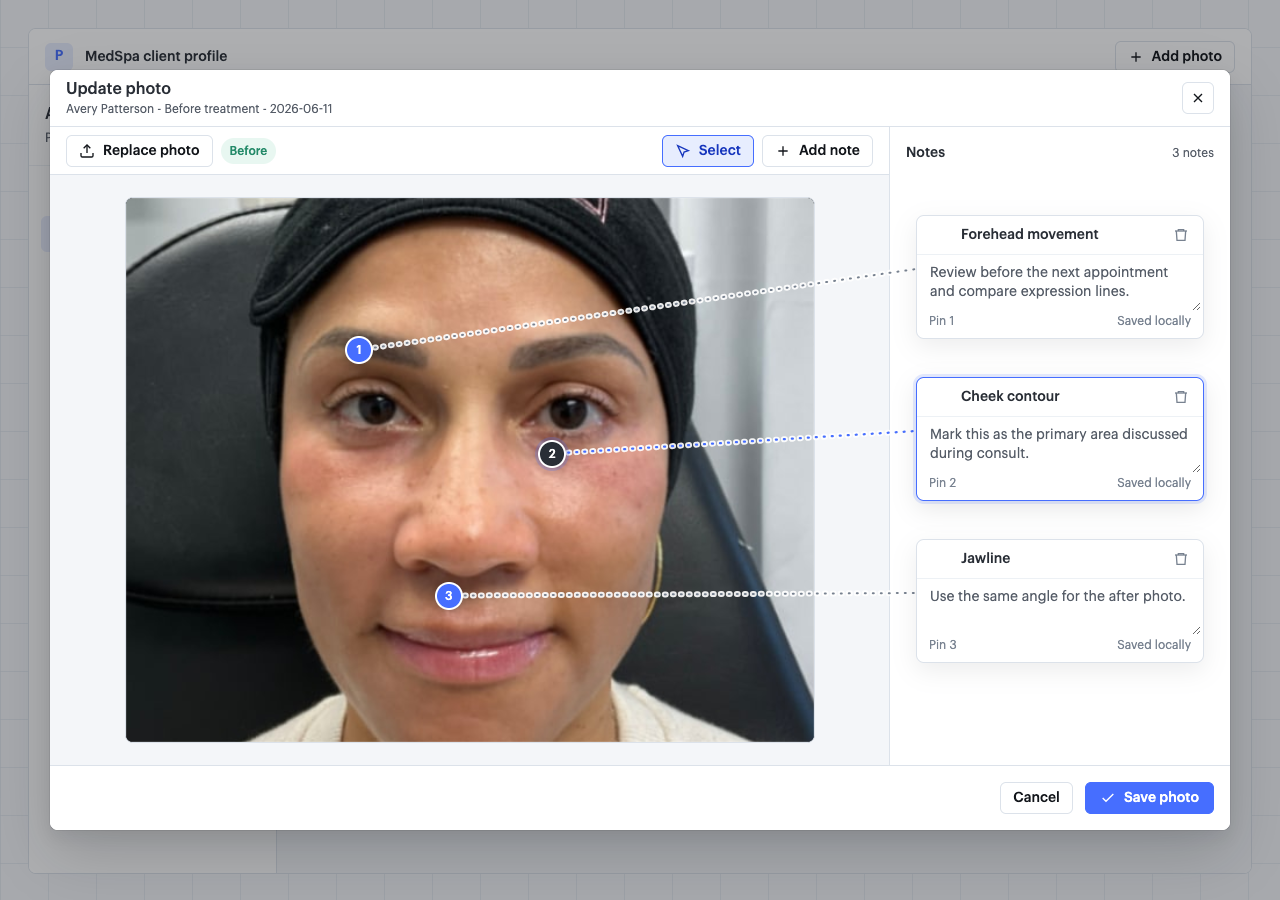This screenshot has width=1280, height=900.
Task: Click the 'Pin 1' label
Action: click(x=942, y=321)
